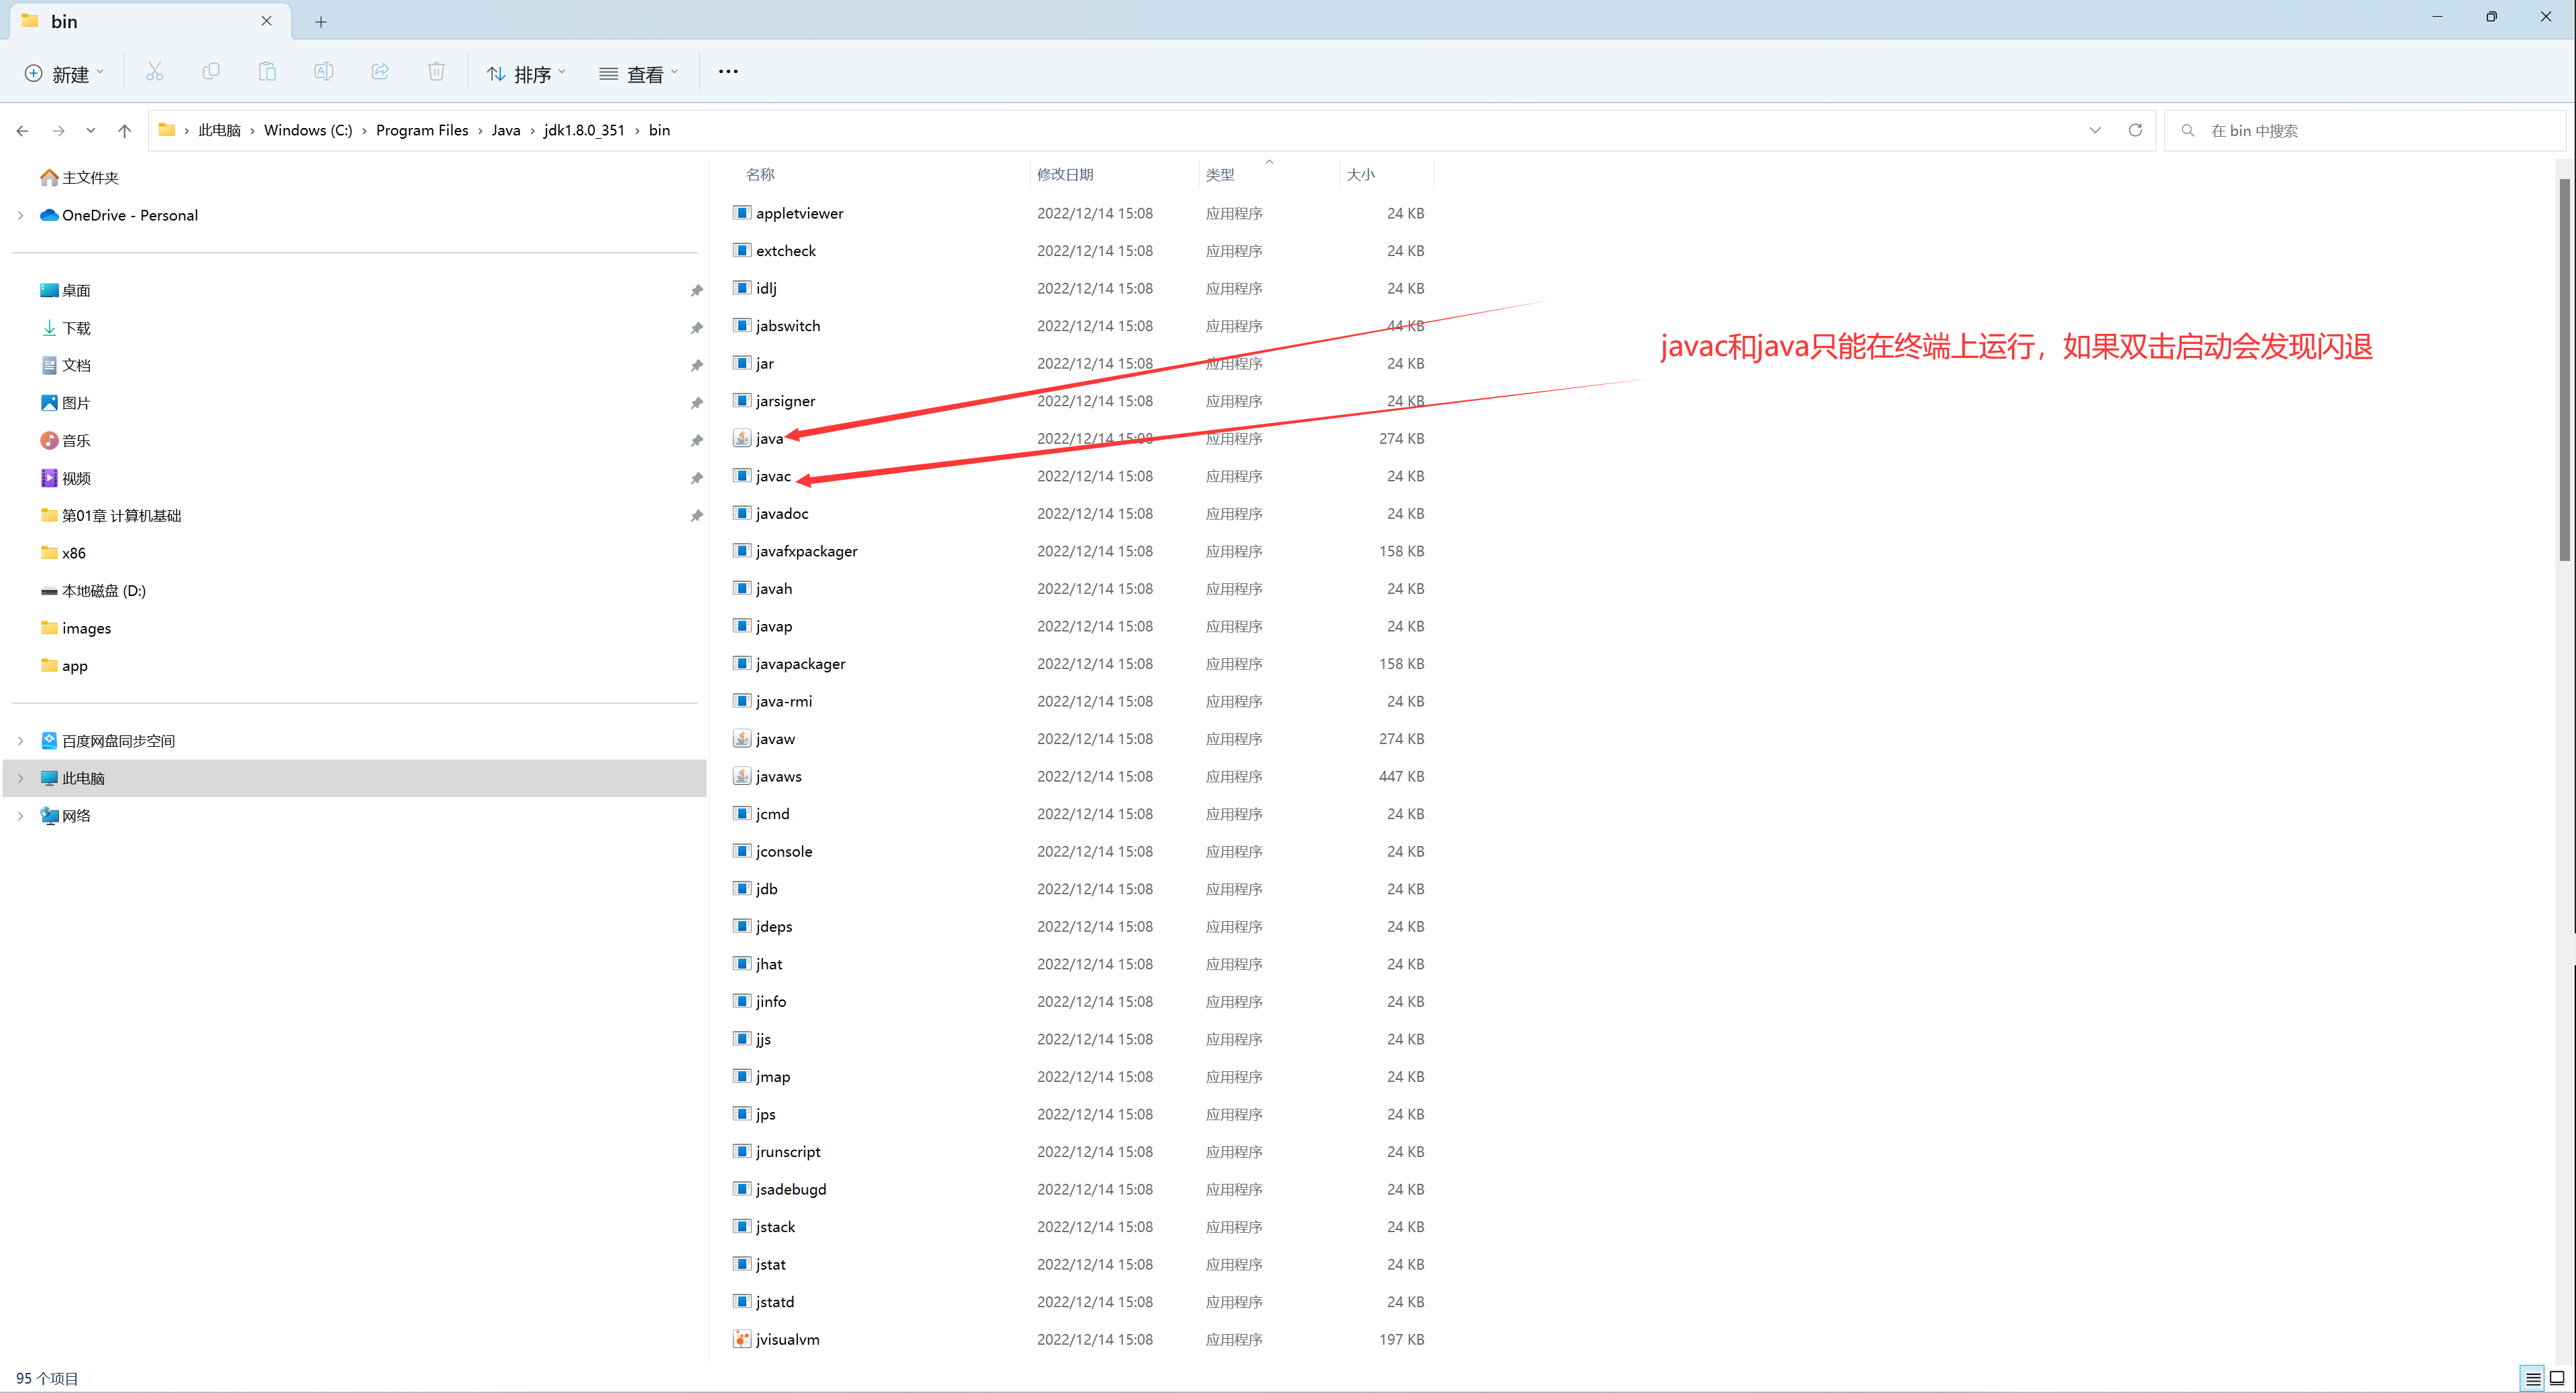Click jdk1.8.0_351 in breadcrumb path
The width and height of the screenshot is (2576, 1393).
(584, 131)
